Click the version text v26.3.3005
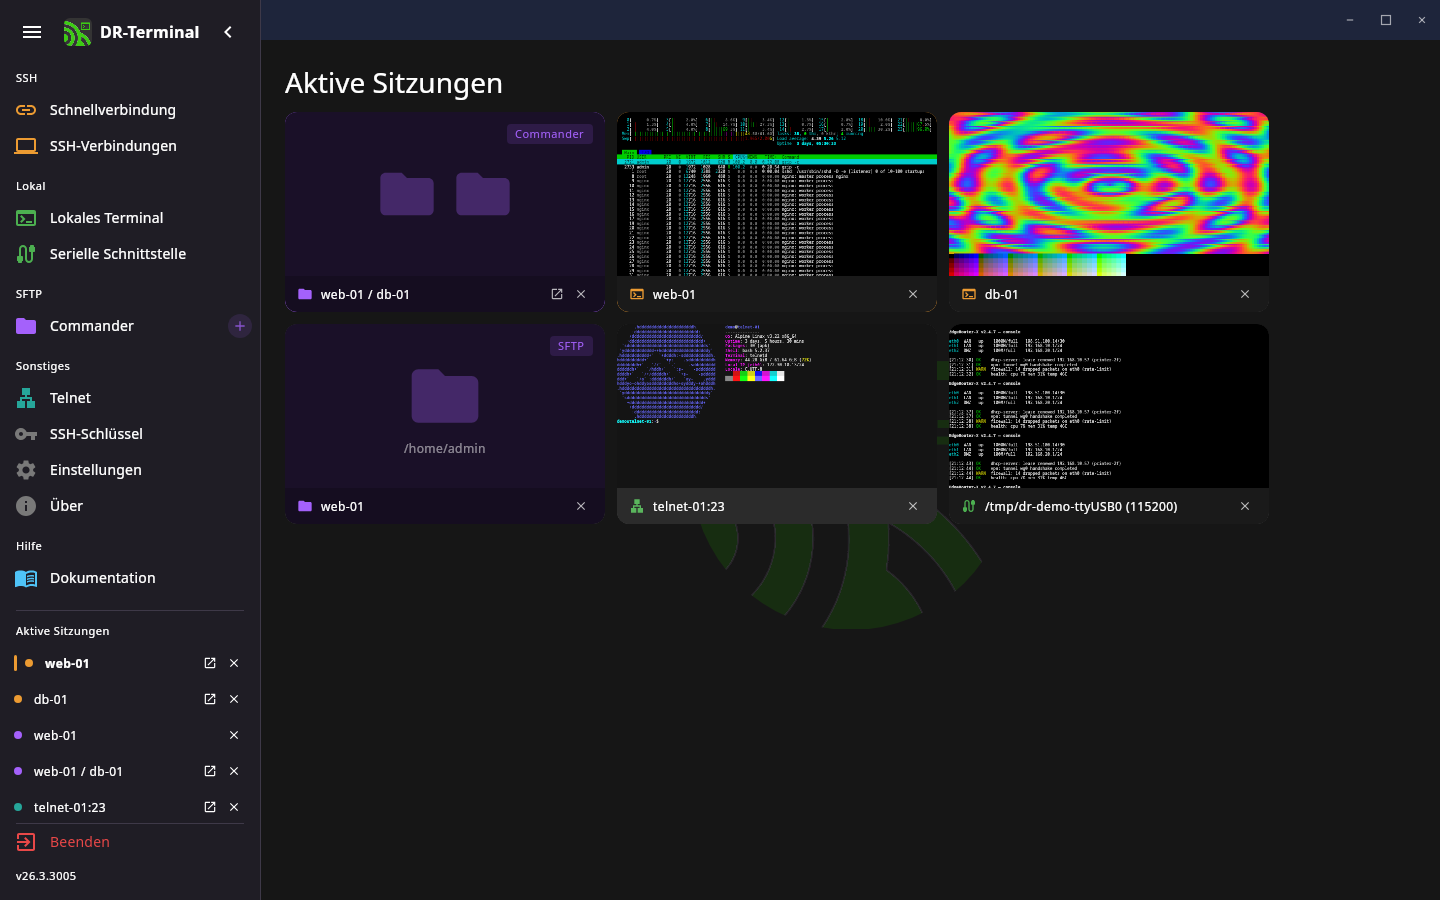This screenshot has width=1440, height=900. (46, 876)
